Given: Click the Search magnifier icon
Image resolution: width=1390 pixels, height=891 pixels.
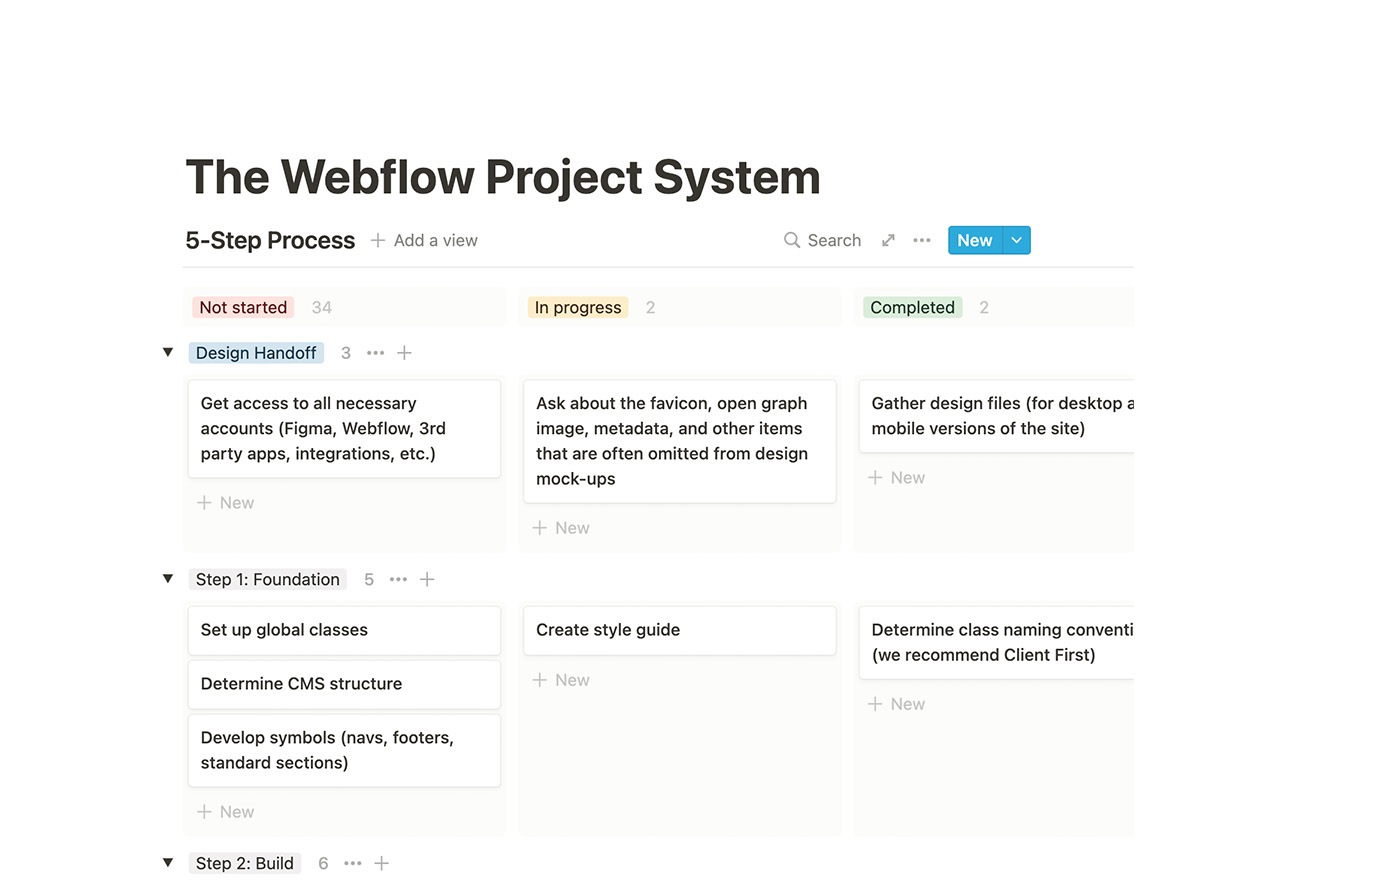Looking at the screenshot, I should (x=791, y=240).
